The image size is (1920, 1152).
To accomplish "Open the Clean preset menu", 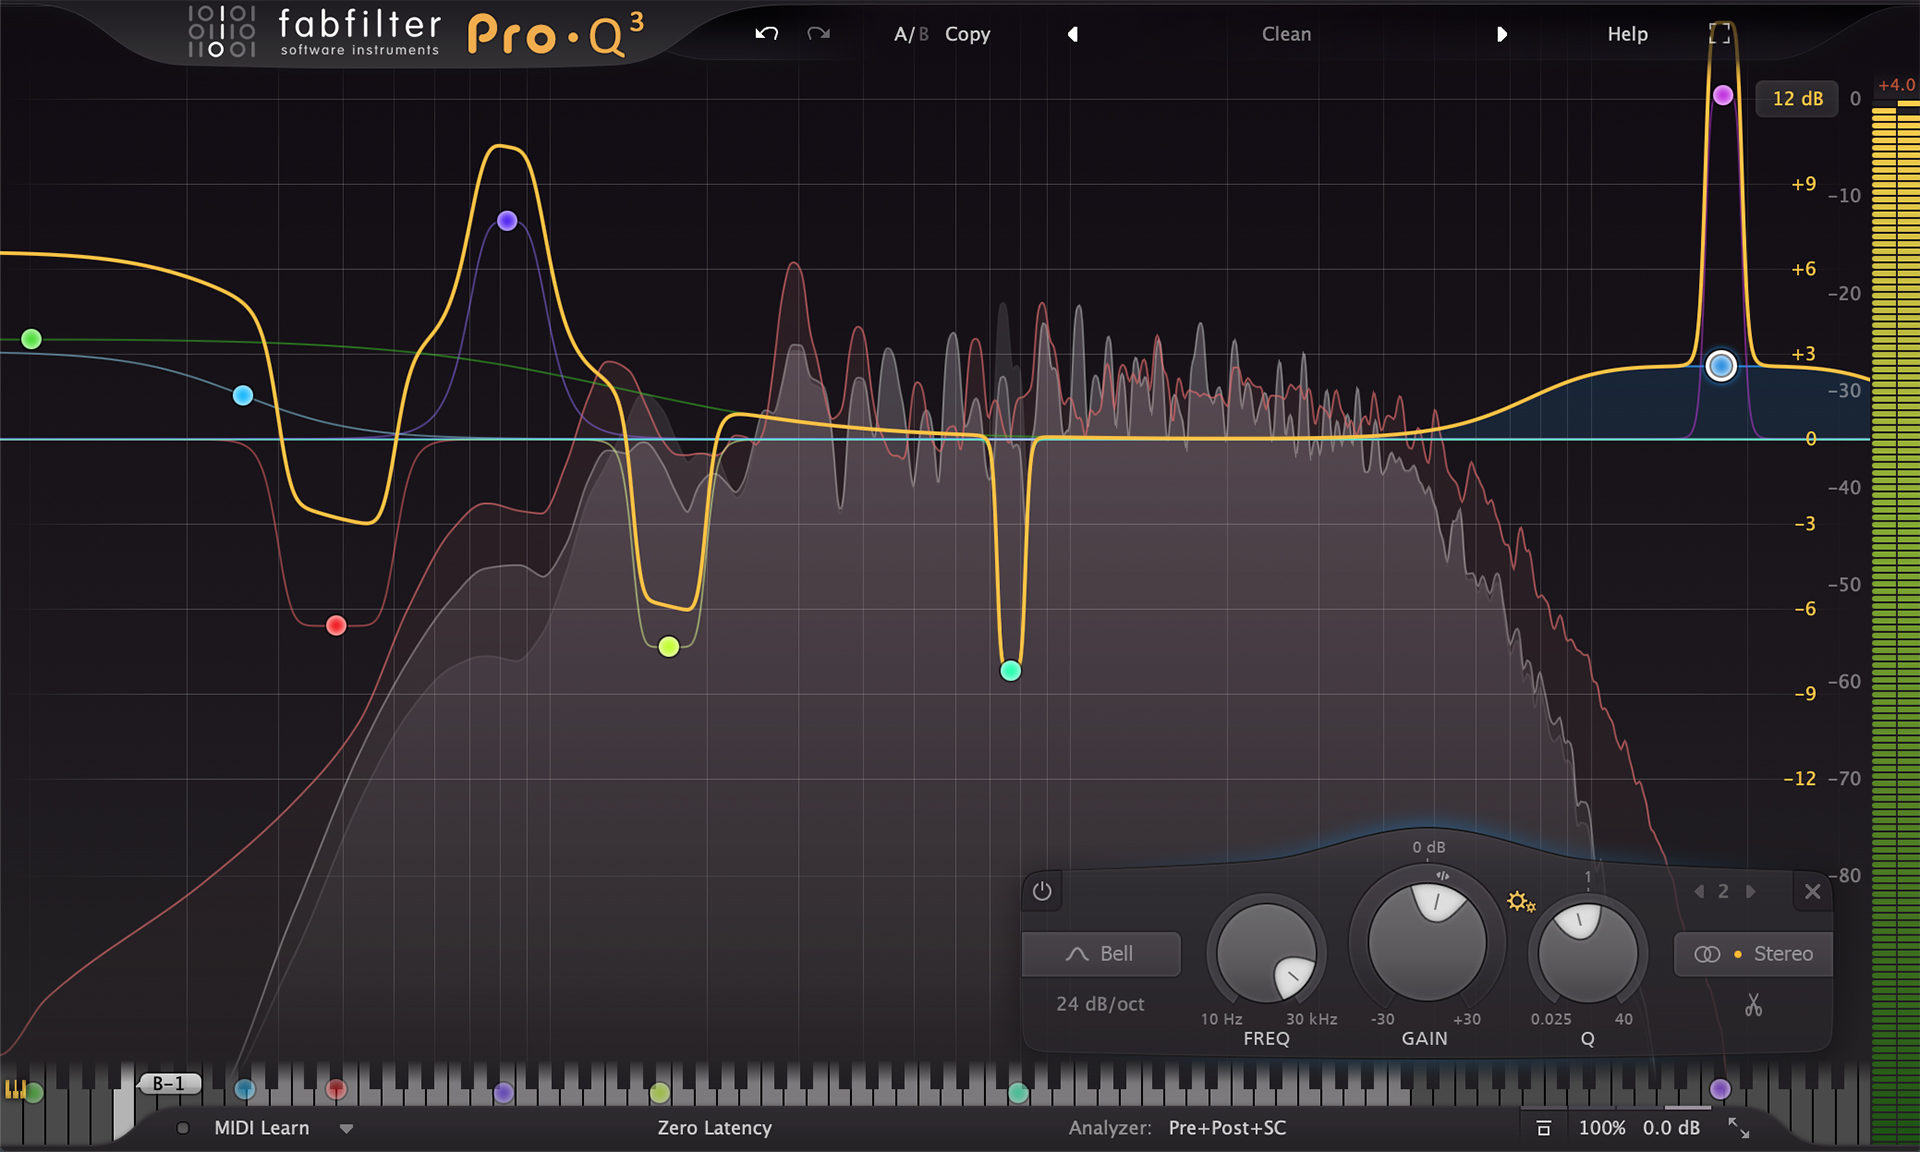I will (x=1286, y=34).
